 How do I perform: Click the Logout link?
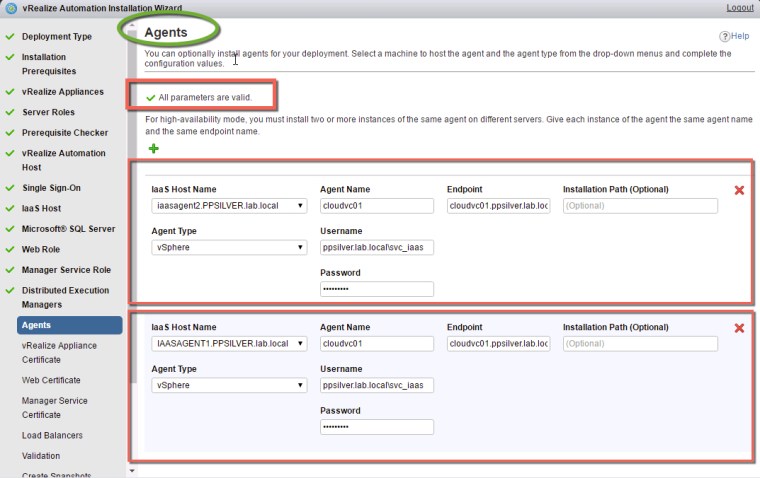pos(740,7)
